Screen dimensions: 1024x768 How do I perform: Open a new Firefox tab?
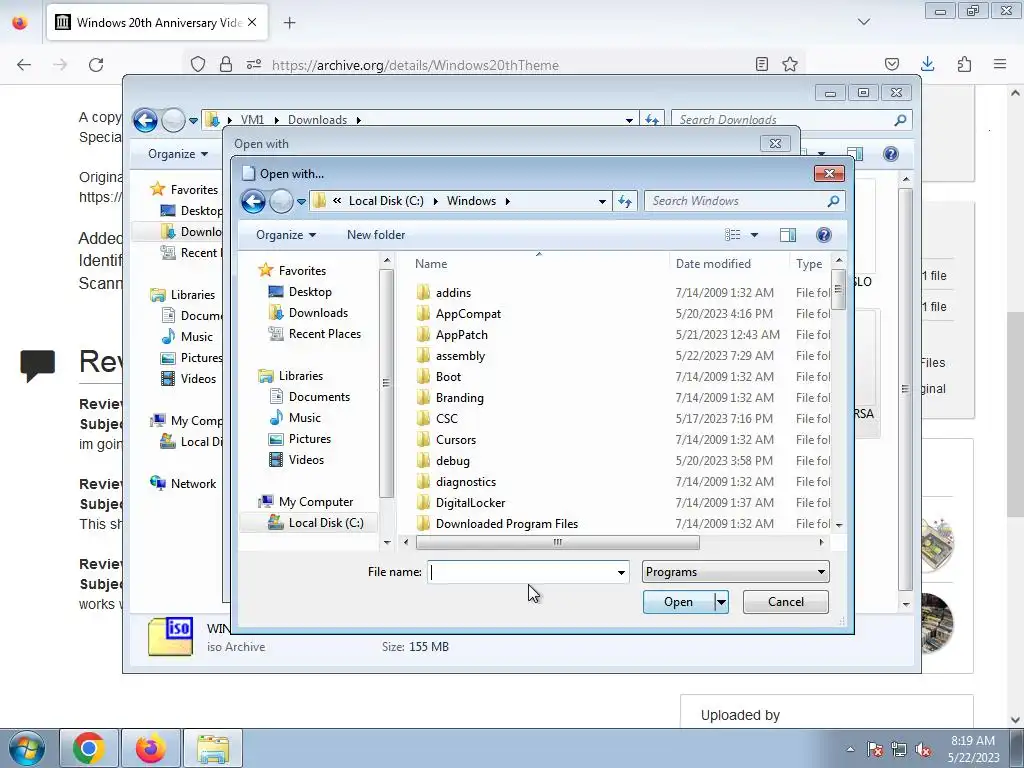click(x=290, y=23)
